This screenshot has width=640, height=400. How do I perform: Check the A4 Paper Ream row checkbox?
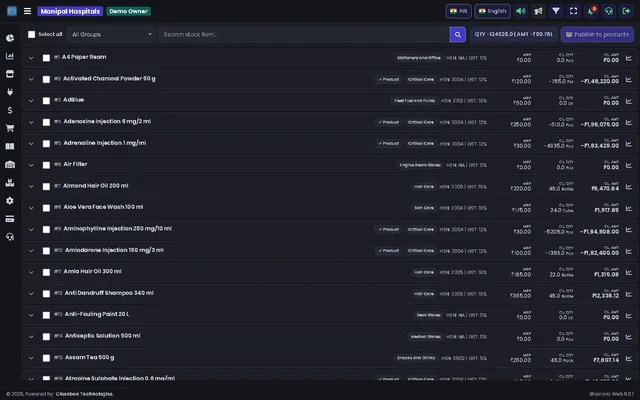click(46, 58)
